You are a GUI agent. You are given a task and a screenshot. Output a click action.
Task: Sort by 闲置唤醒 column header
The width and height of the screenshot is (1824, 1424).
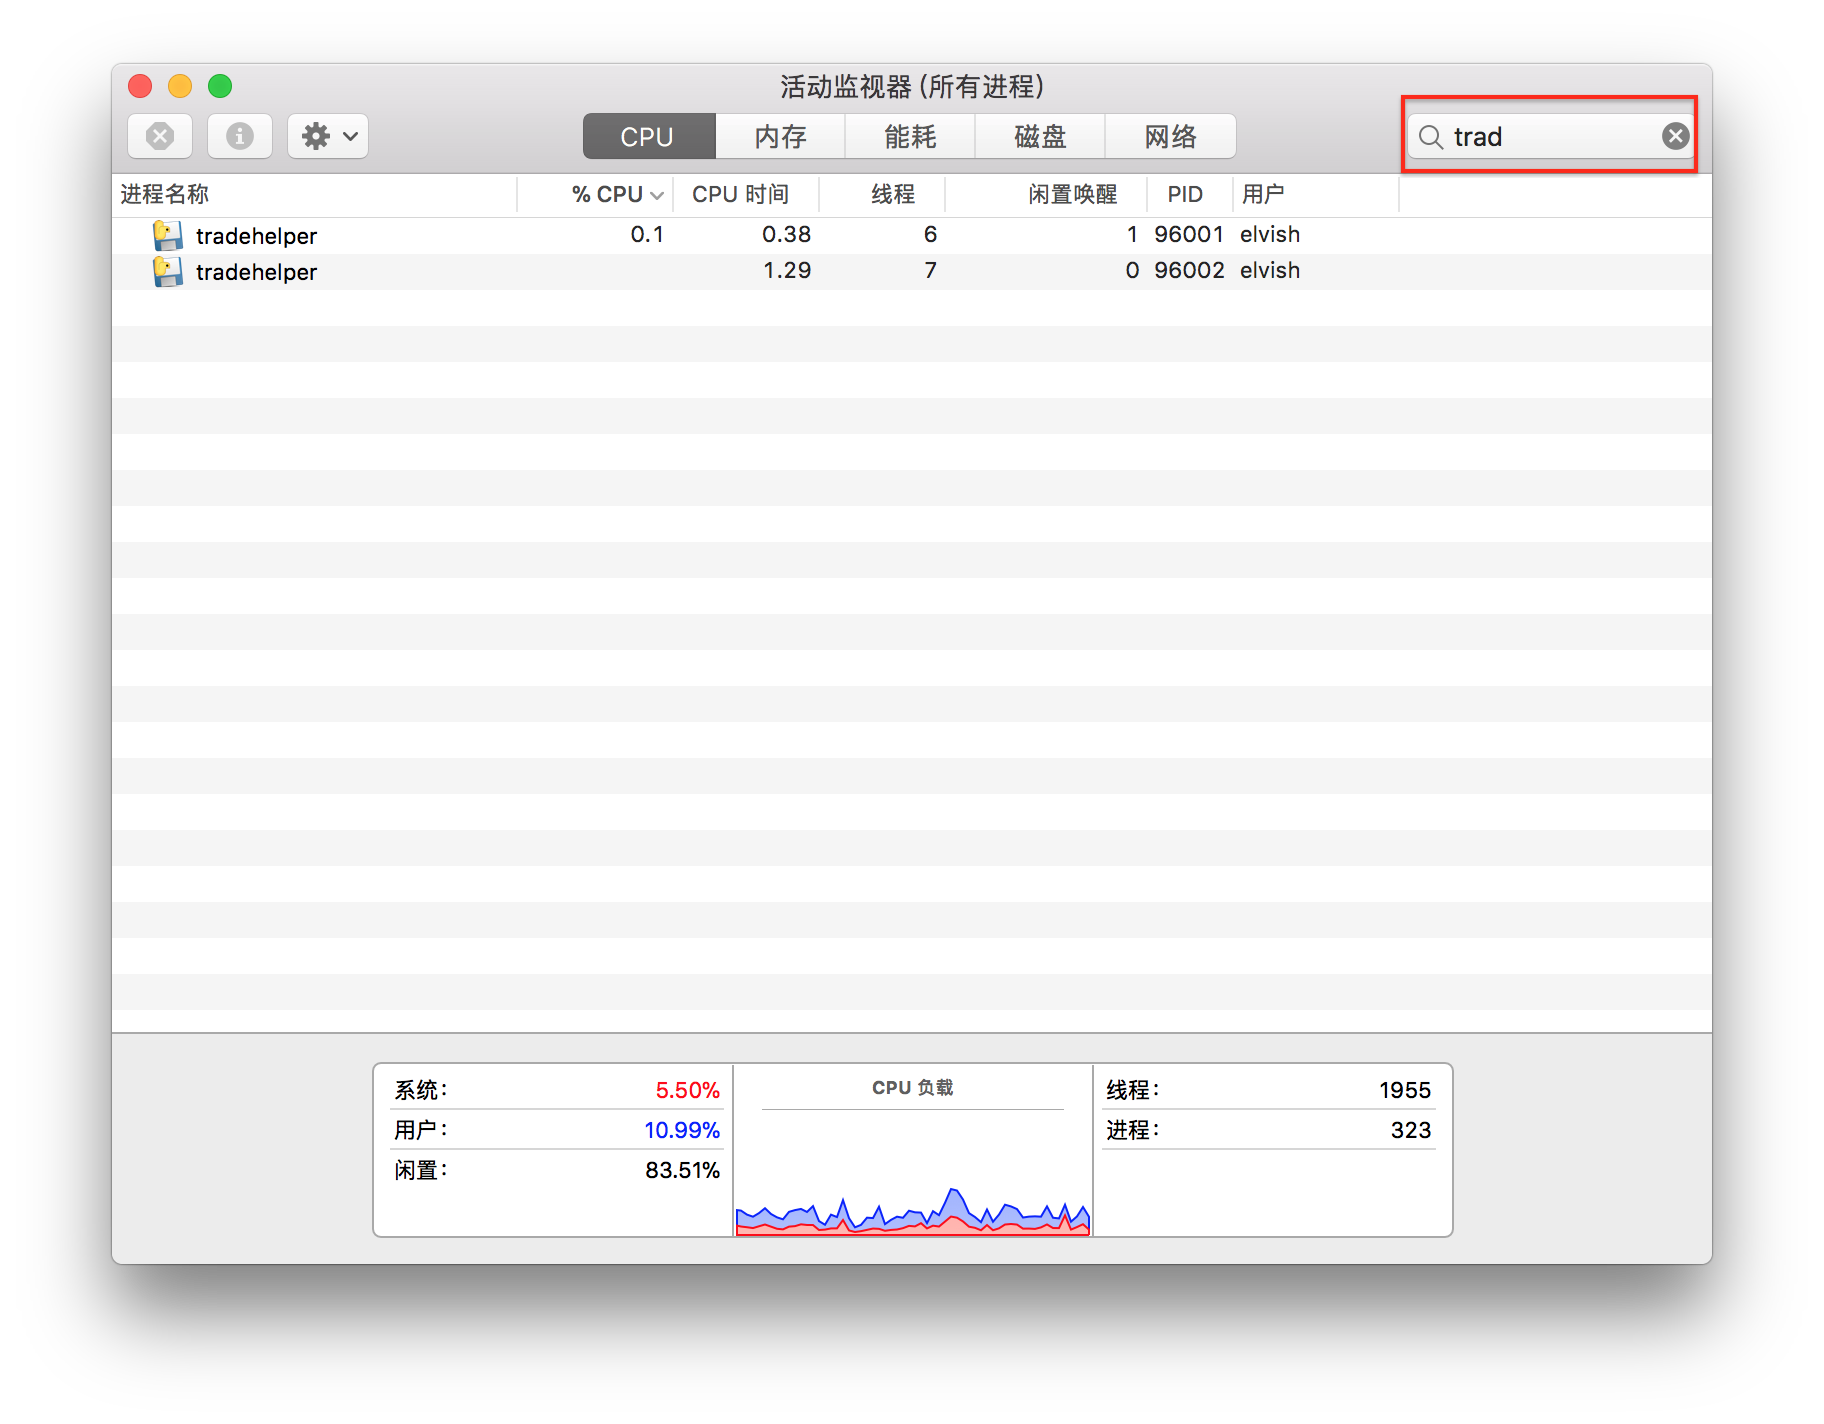coord(1046,194)
